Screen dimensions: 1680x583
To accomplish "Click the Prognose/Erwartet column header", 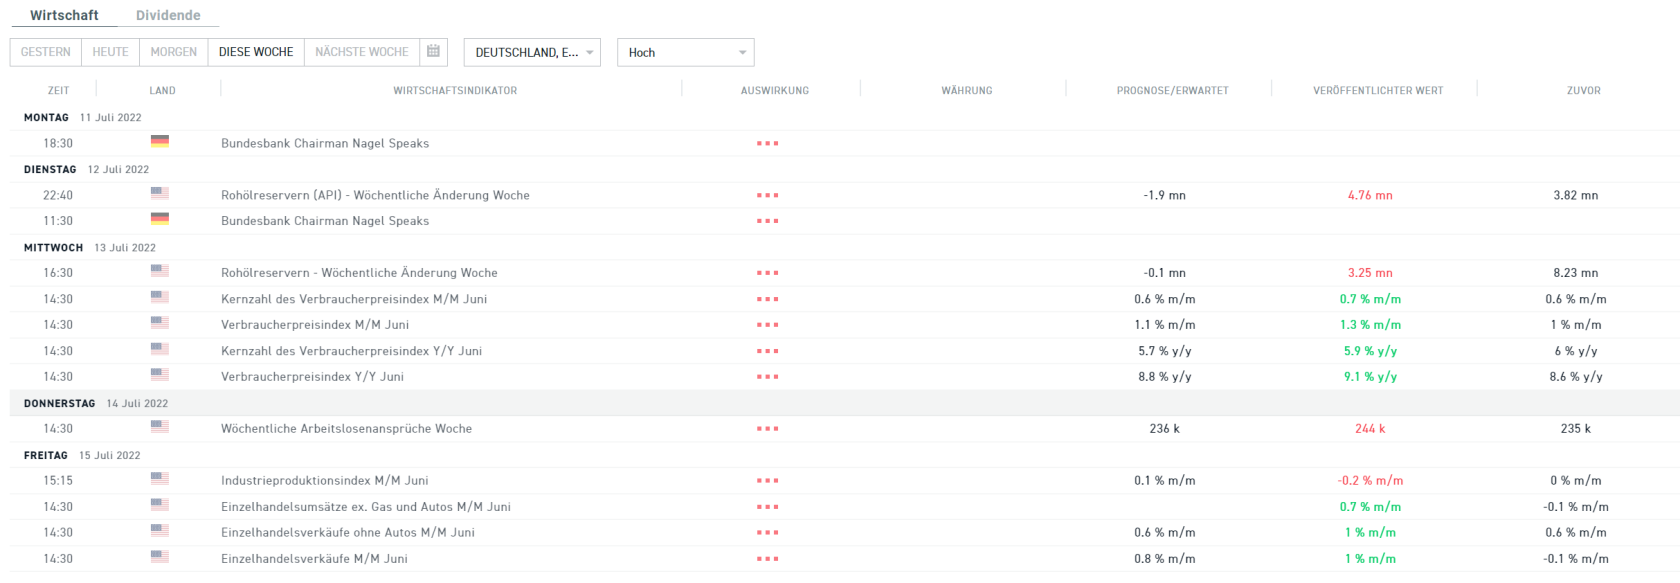I will [1173, 90].
